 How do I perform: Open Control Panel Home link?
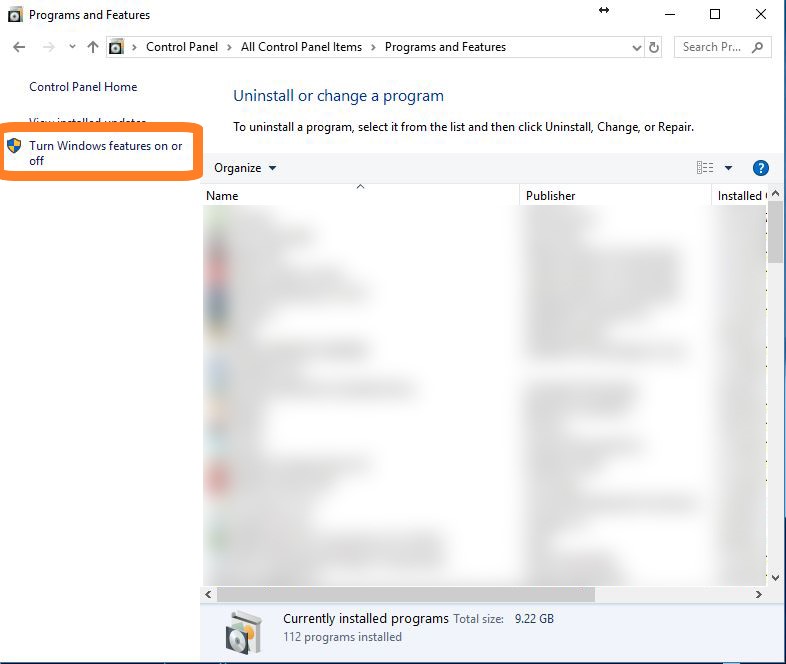pyautogui.click(x=83, y=87)
